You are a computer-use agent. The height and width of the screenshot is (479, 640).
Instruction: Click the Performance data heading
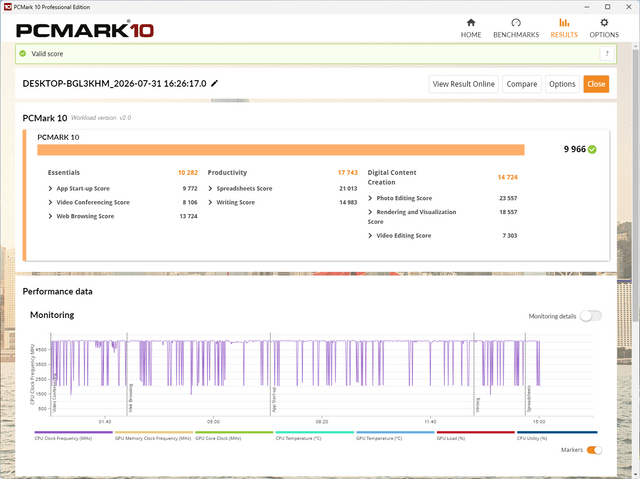[x=58, y=291]
